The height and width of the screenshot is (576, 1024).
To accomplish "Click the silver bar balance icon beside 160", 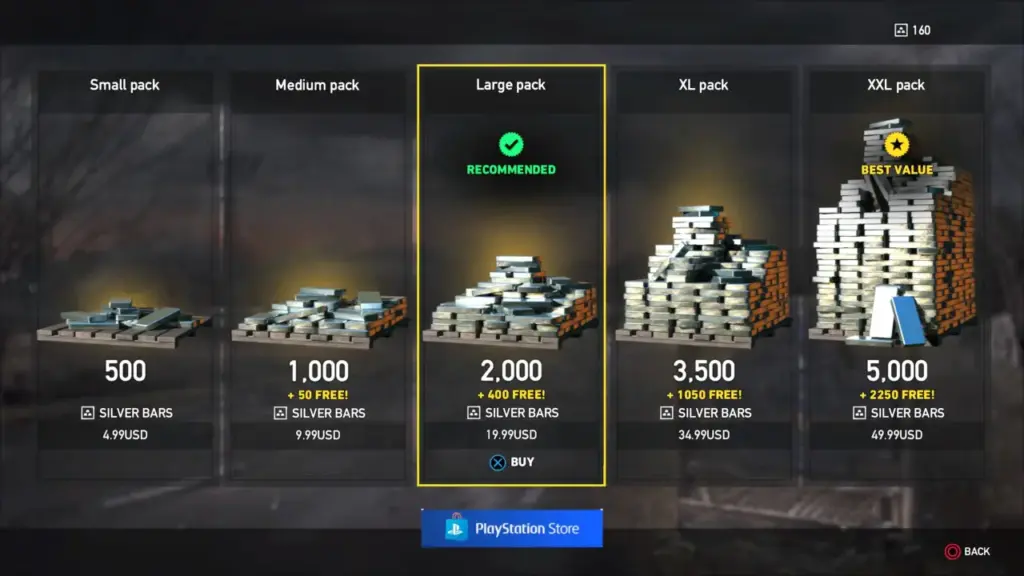I will tap(901, 30).
